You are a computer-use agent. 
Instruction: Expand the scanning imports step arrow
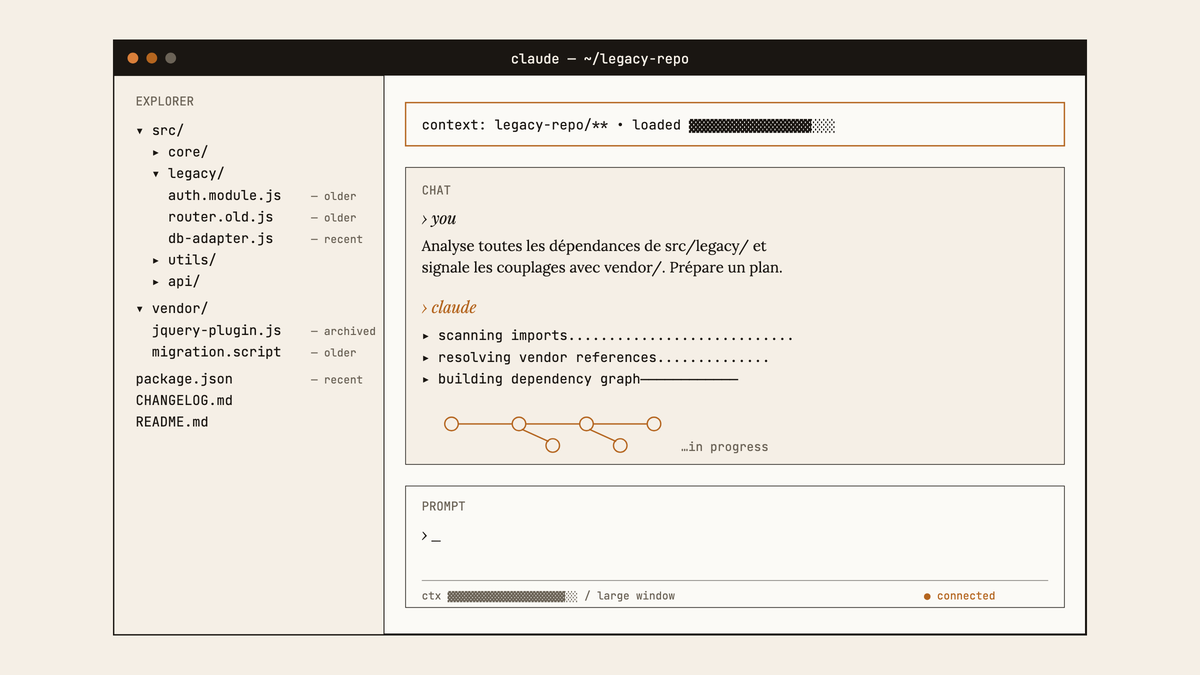(426, 336)
